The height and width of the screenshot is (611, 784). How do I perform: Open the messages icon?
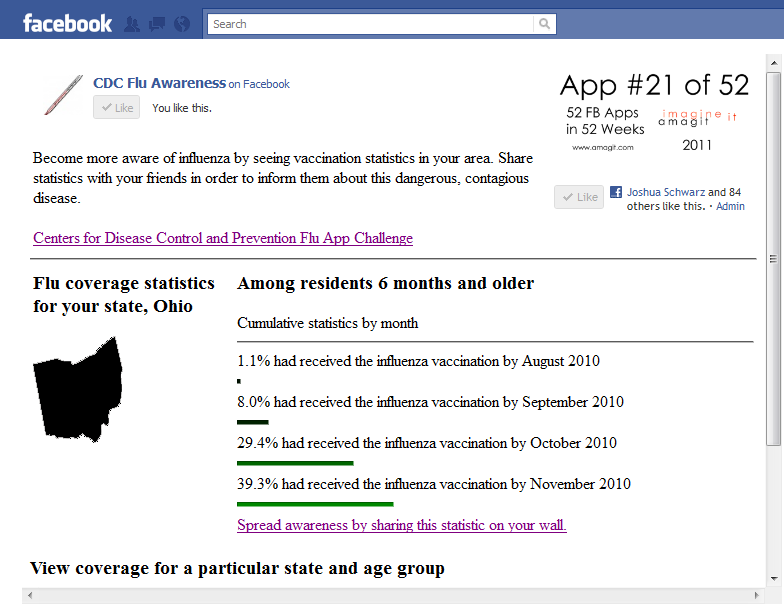pyautogui.click(x=157, y=24)
